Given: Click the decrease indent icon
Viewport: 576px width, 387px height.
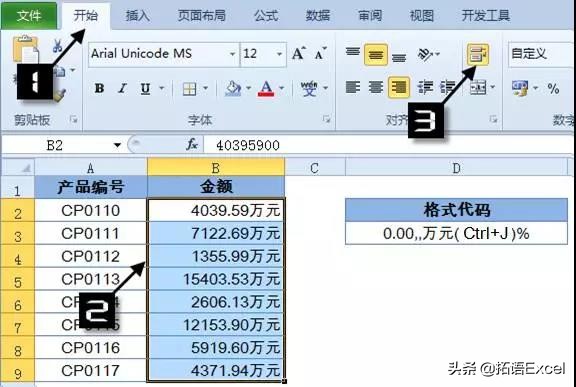Looking at the screenshot, I should (425, 88).
